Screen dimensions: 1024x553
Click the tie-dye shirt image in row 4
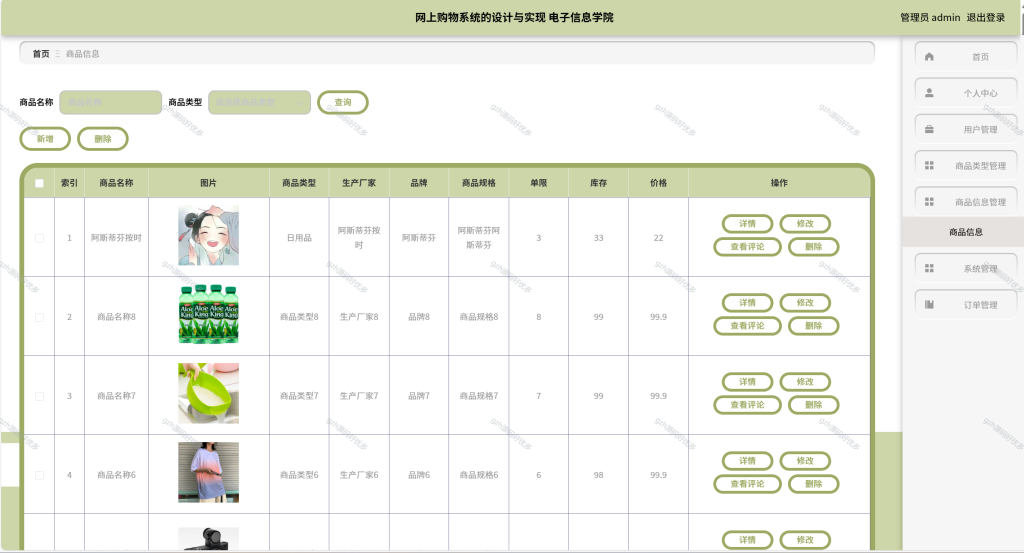point(208,472)
